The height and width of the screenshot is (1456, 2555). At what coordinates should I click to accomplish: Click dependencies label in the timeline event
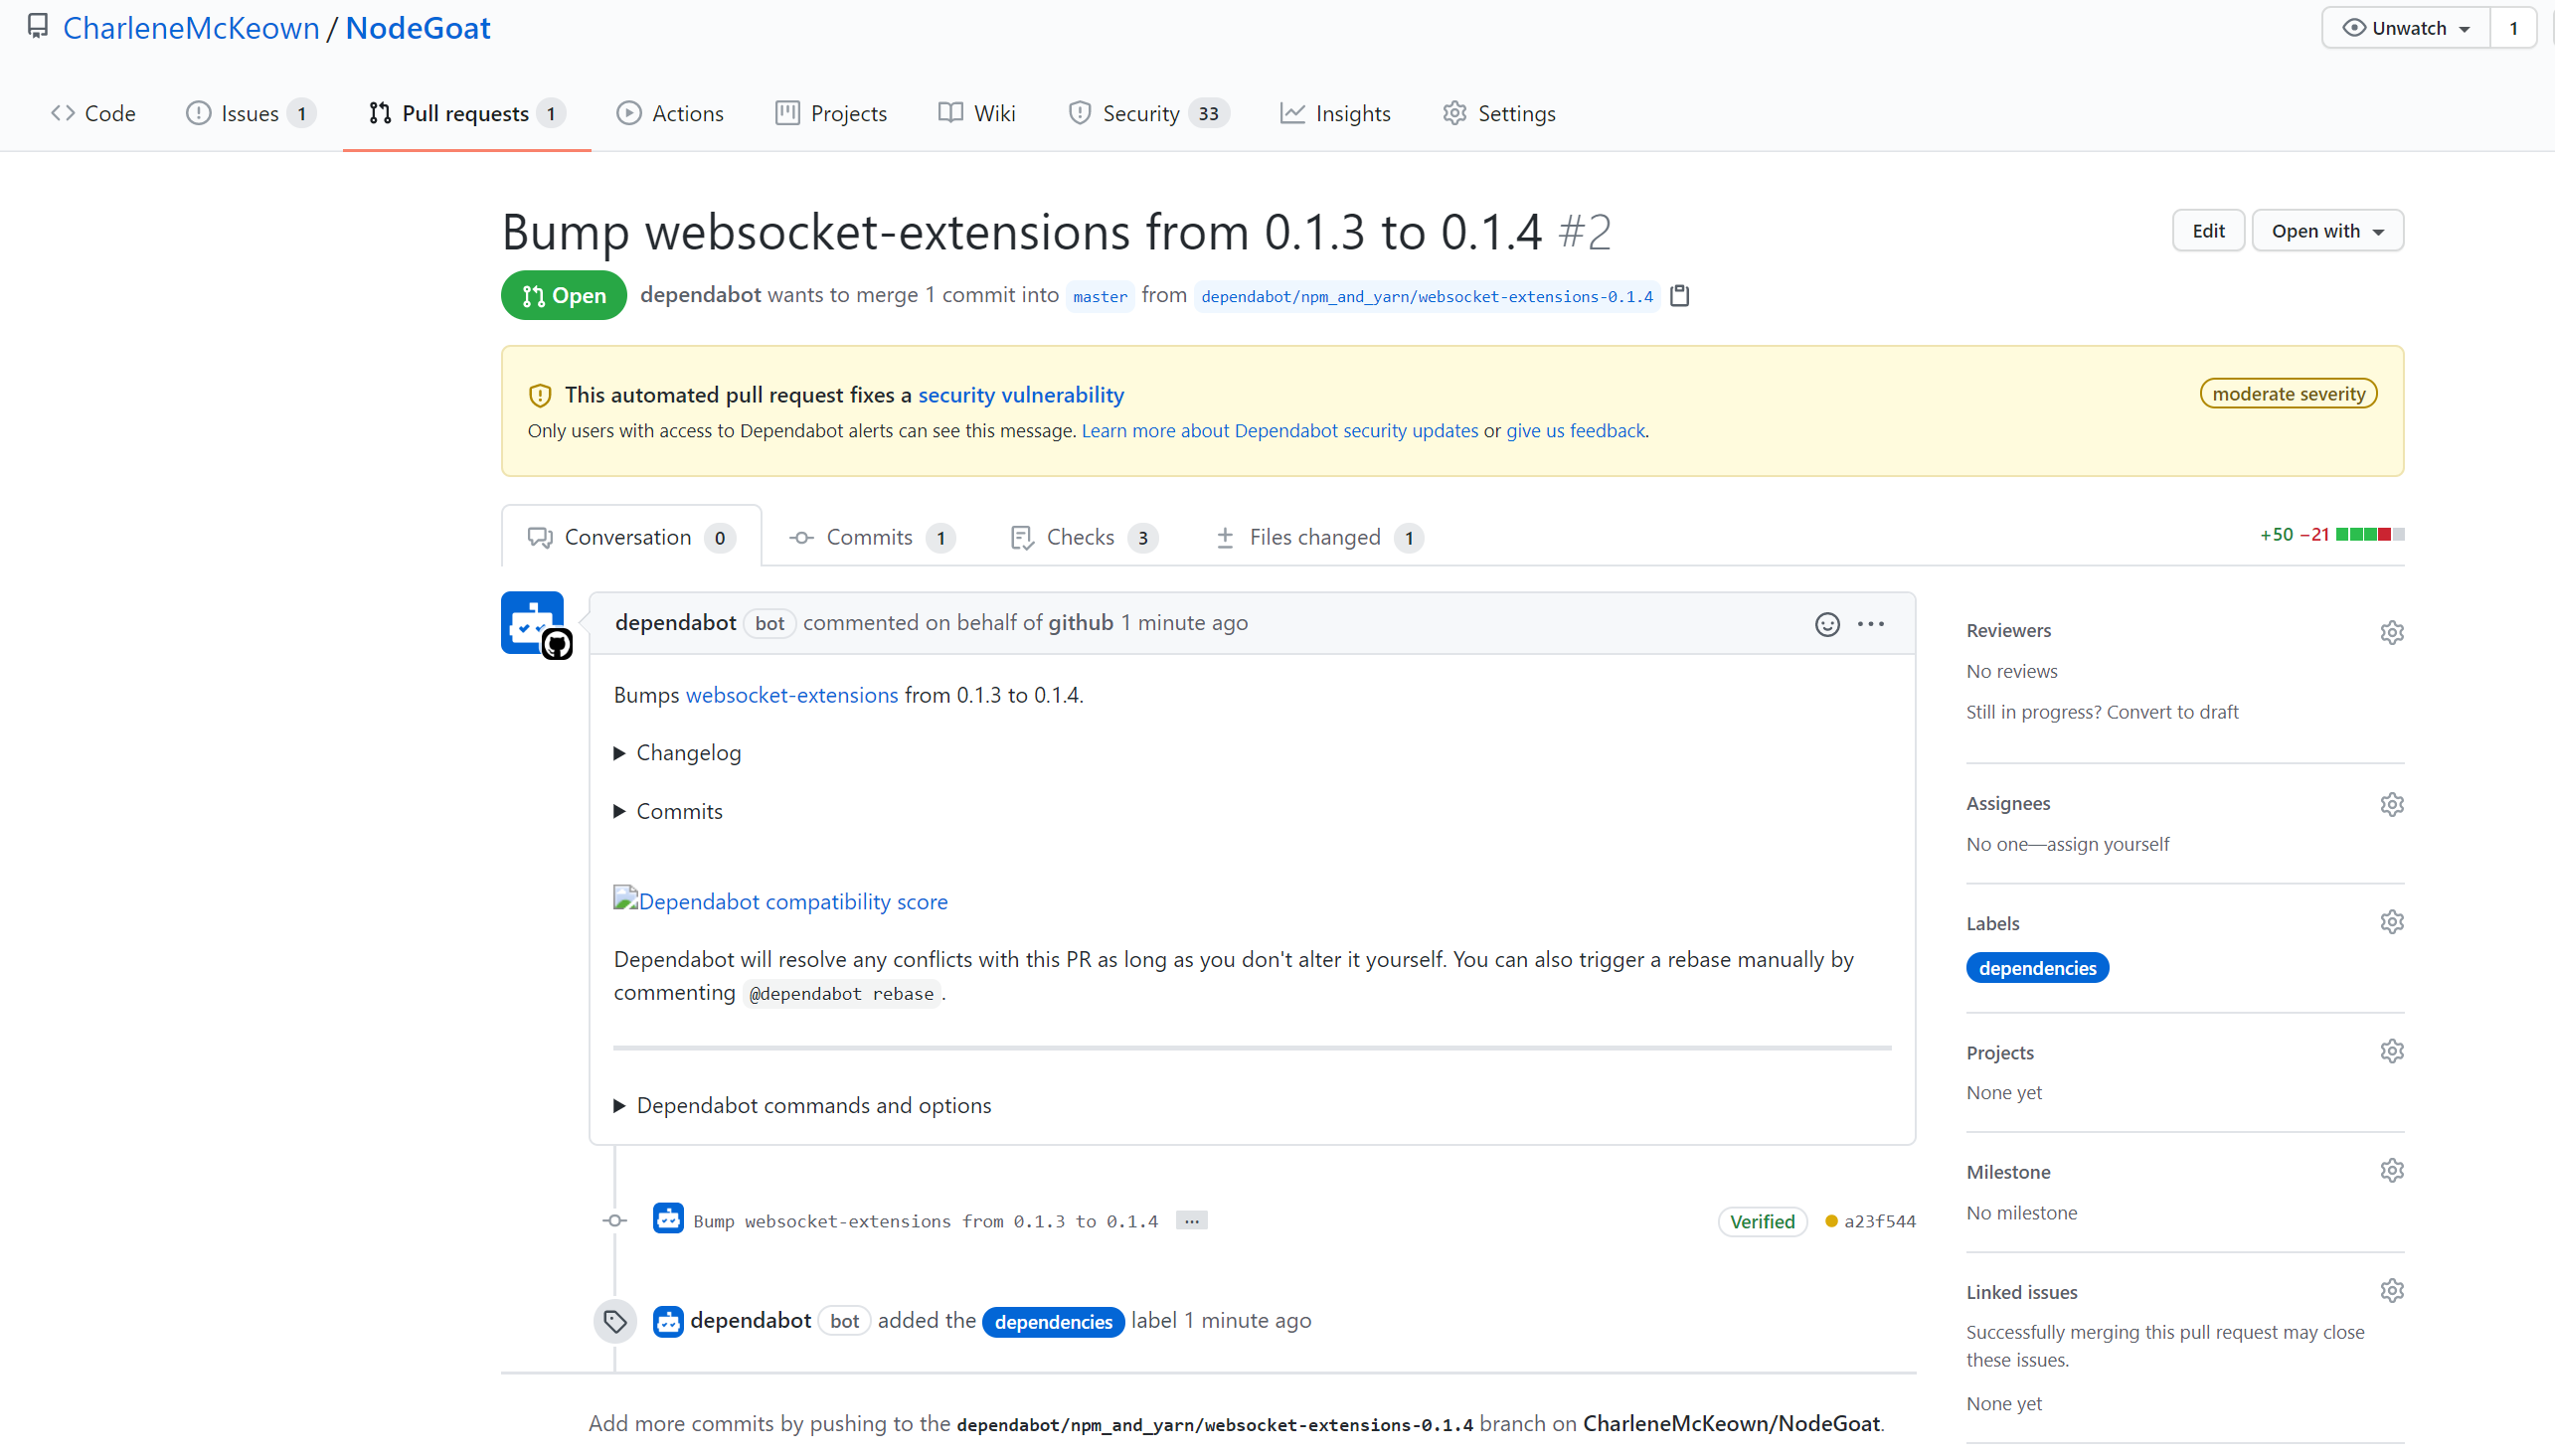1053,1321
